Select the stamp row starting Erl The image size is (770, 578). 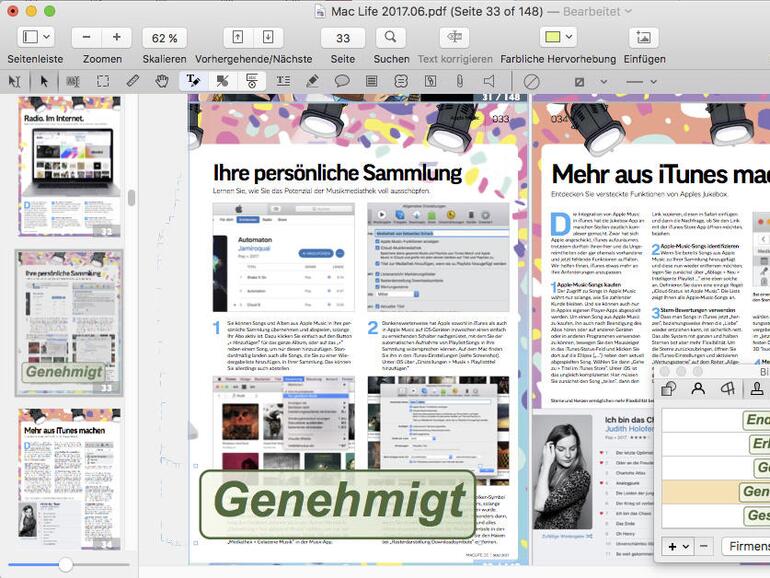click(716, 444)
